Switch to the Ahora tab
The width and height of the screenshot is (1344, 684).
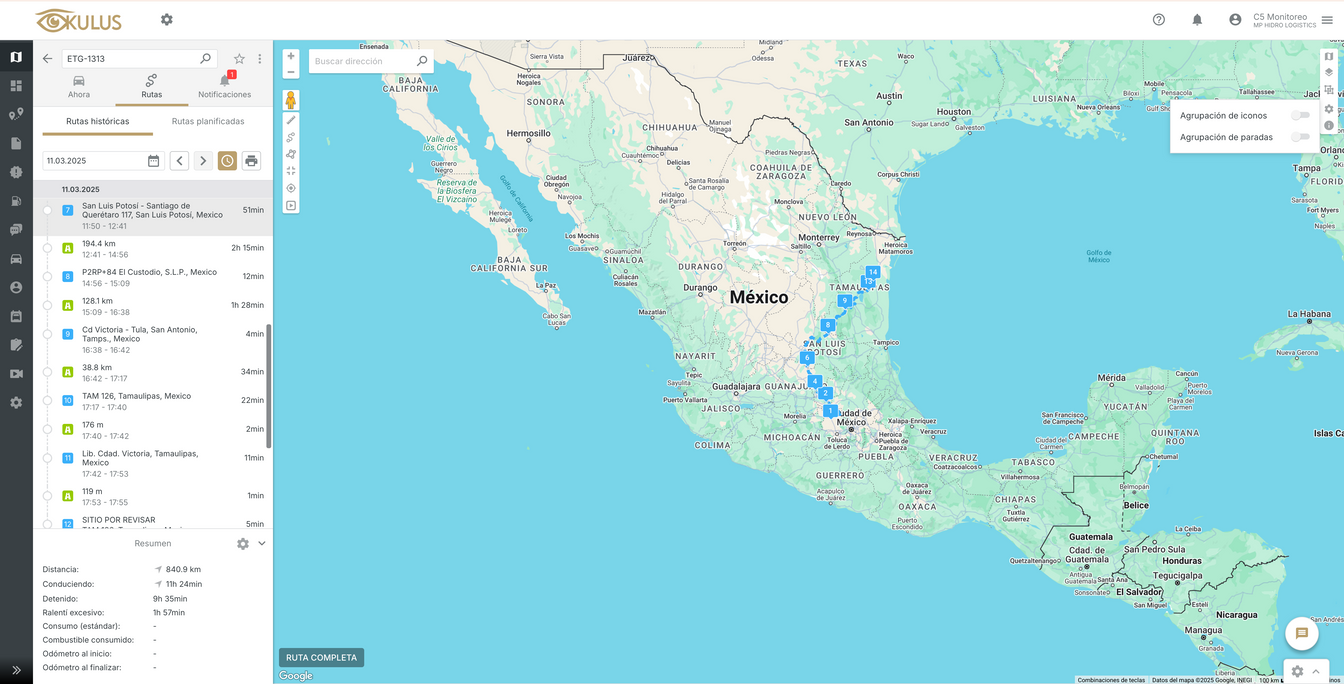point(79,87)
